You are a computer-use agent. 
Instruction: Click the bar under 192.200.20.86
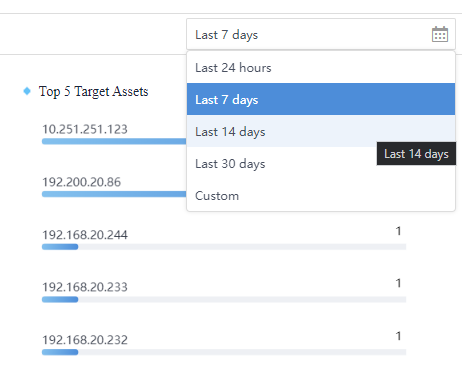pyautogui.click(x=114, y=194)
